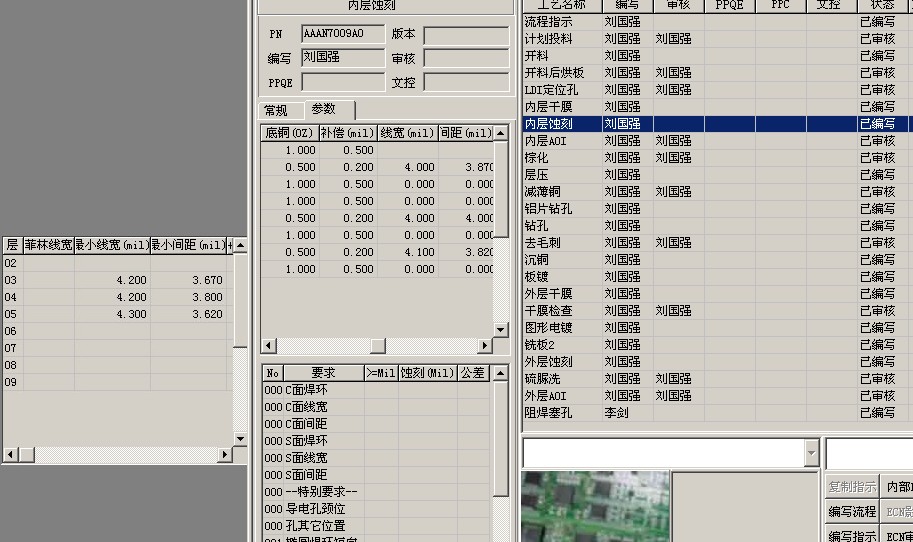This screenshot has height=542, width=913.
Task: Click the empty 版本 input field
Action: click(466, 35)
